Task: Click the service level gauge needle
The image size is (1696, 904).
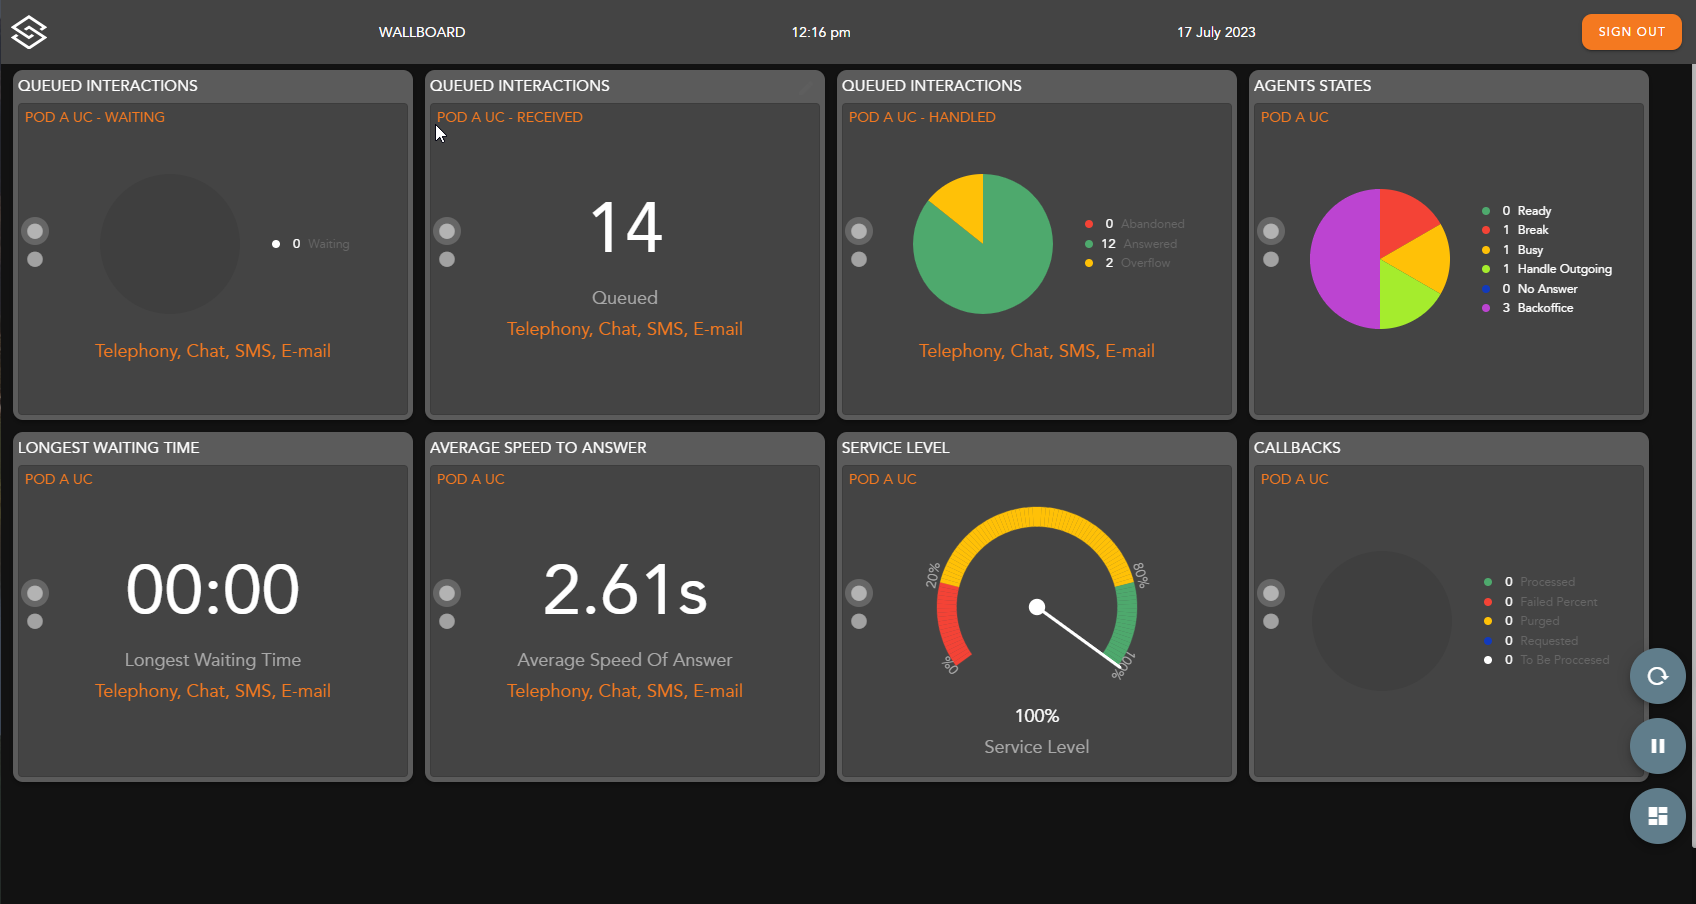Action: pyautogui.click(x=1078, y=636)
